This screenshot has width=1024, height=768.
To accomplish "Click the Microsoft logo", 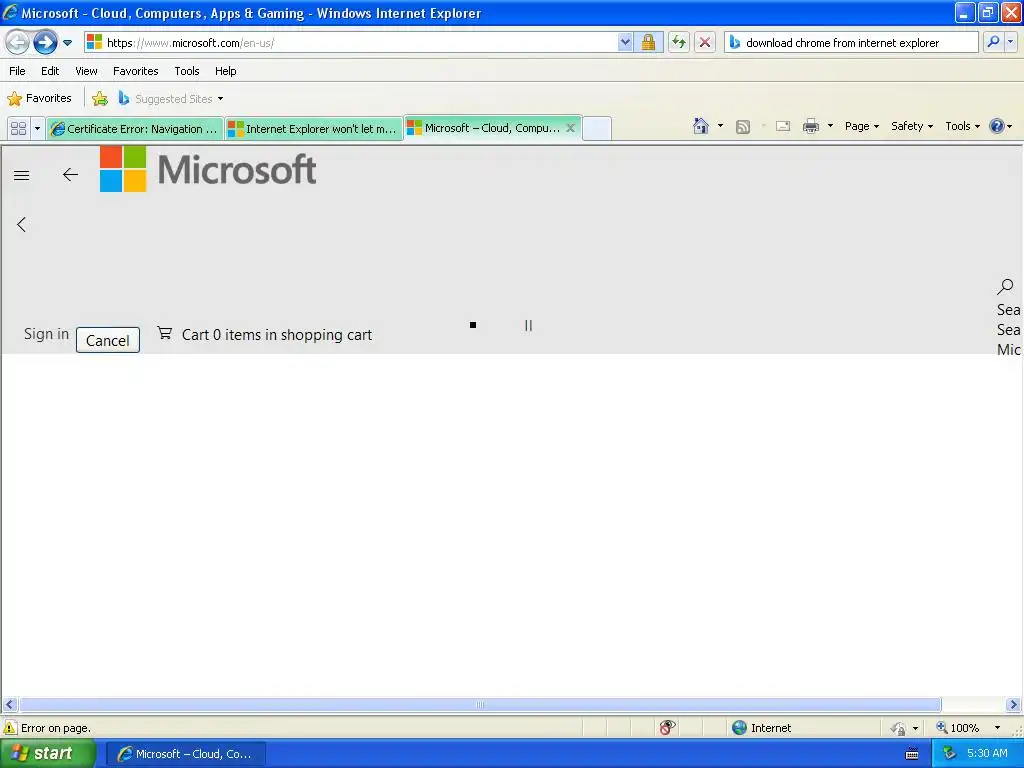I will point(208,169).
